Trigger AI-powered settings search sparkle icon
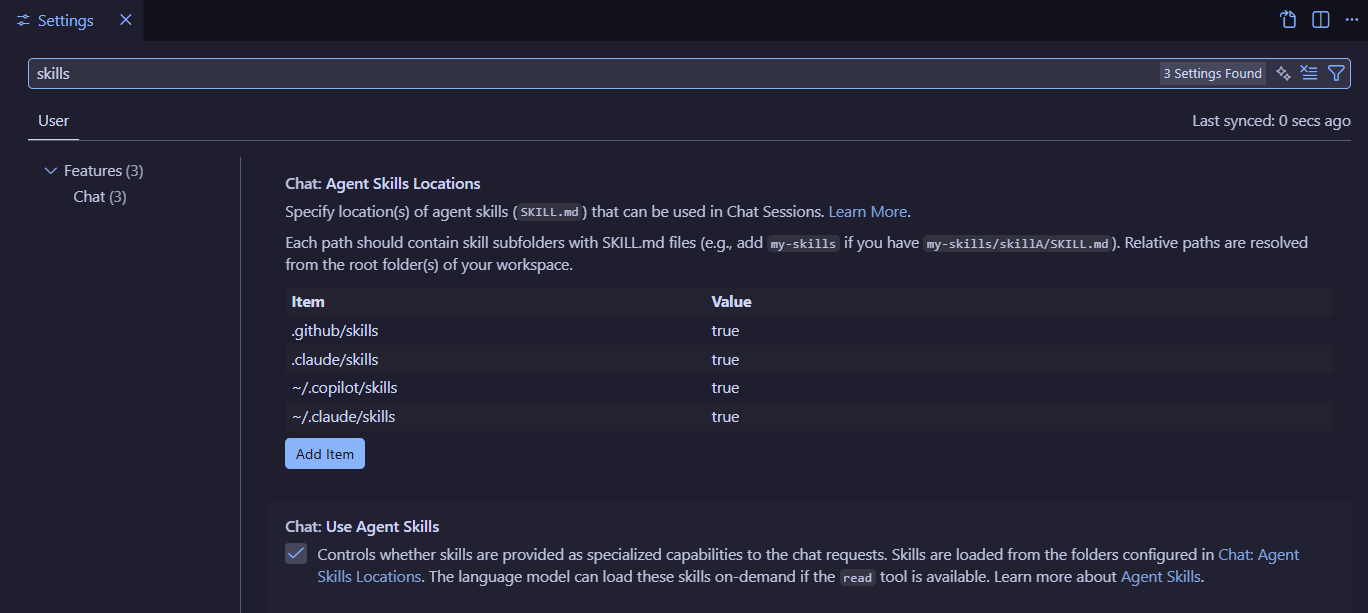Viewport: 1368px width, 613px height. [1283, 72]
